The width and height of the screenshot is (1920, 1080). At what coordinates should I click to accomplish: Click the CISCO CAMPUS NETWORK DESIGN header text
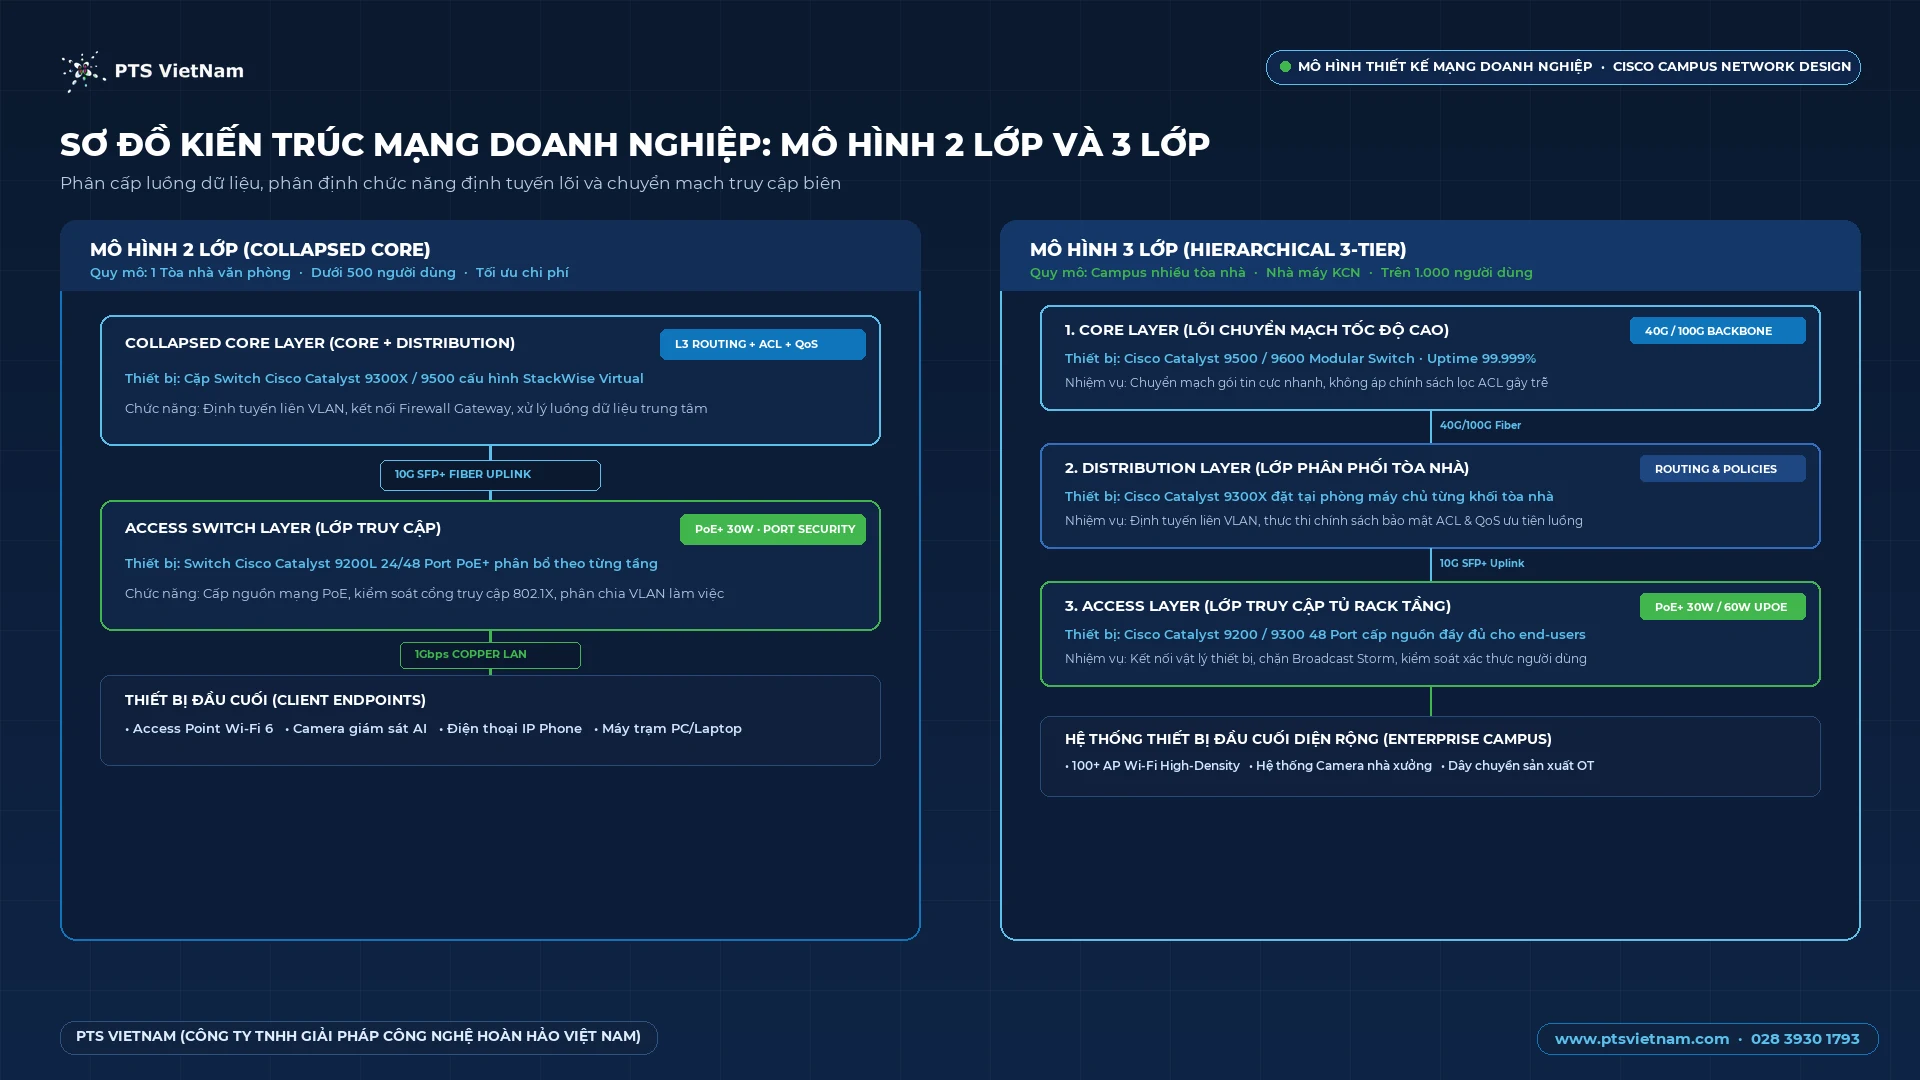[1731, 67]
